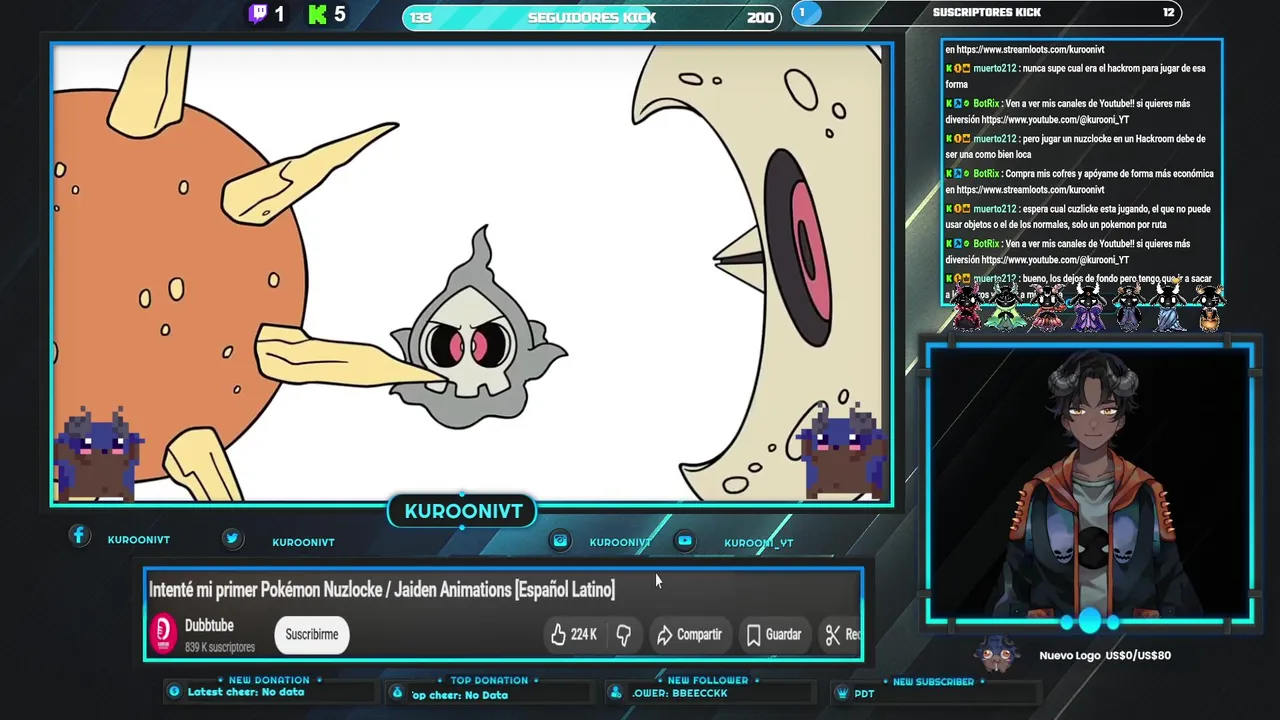Click the Suscriptores Kick progress bar
1280x720 pixels.
click(987, 12)
